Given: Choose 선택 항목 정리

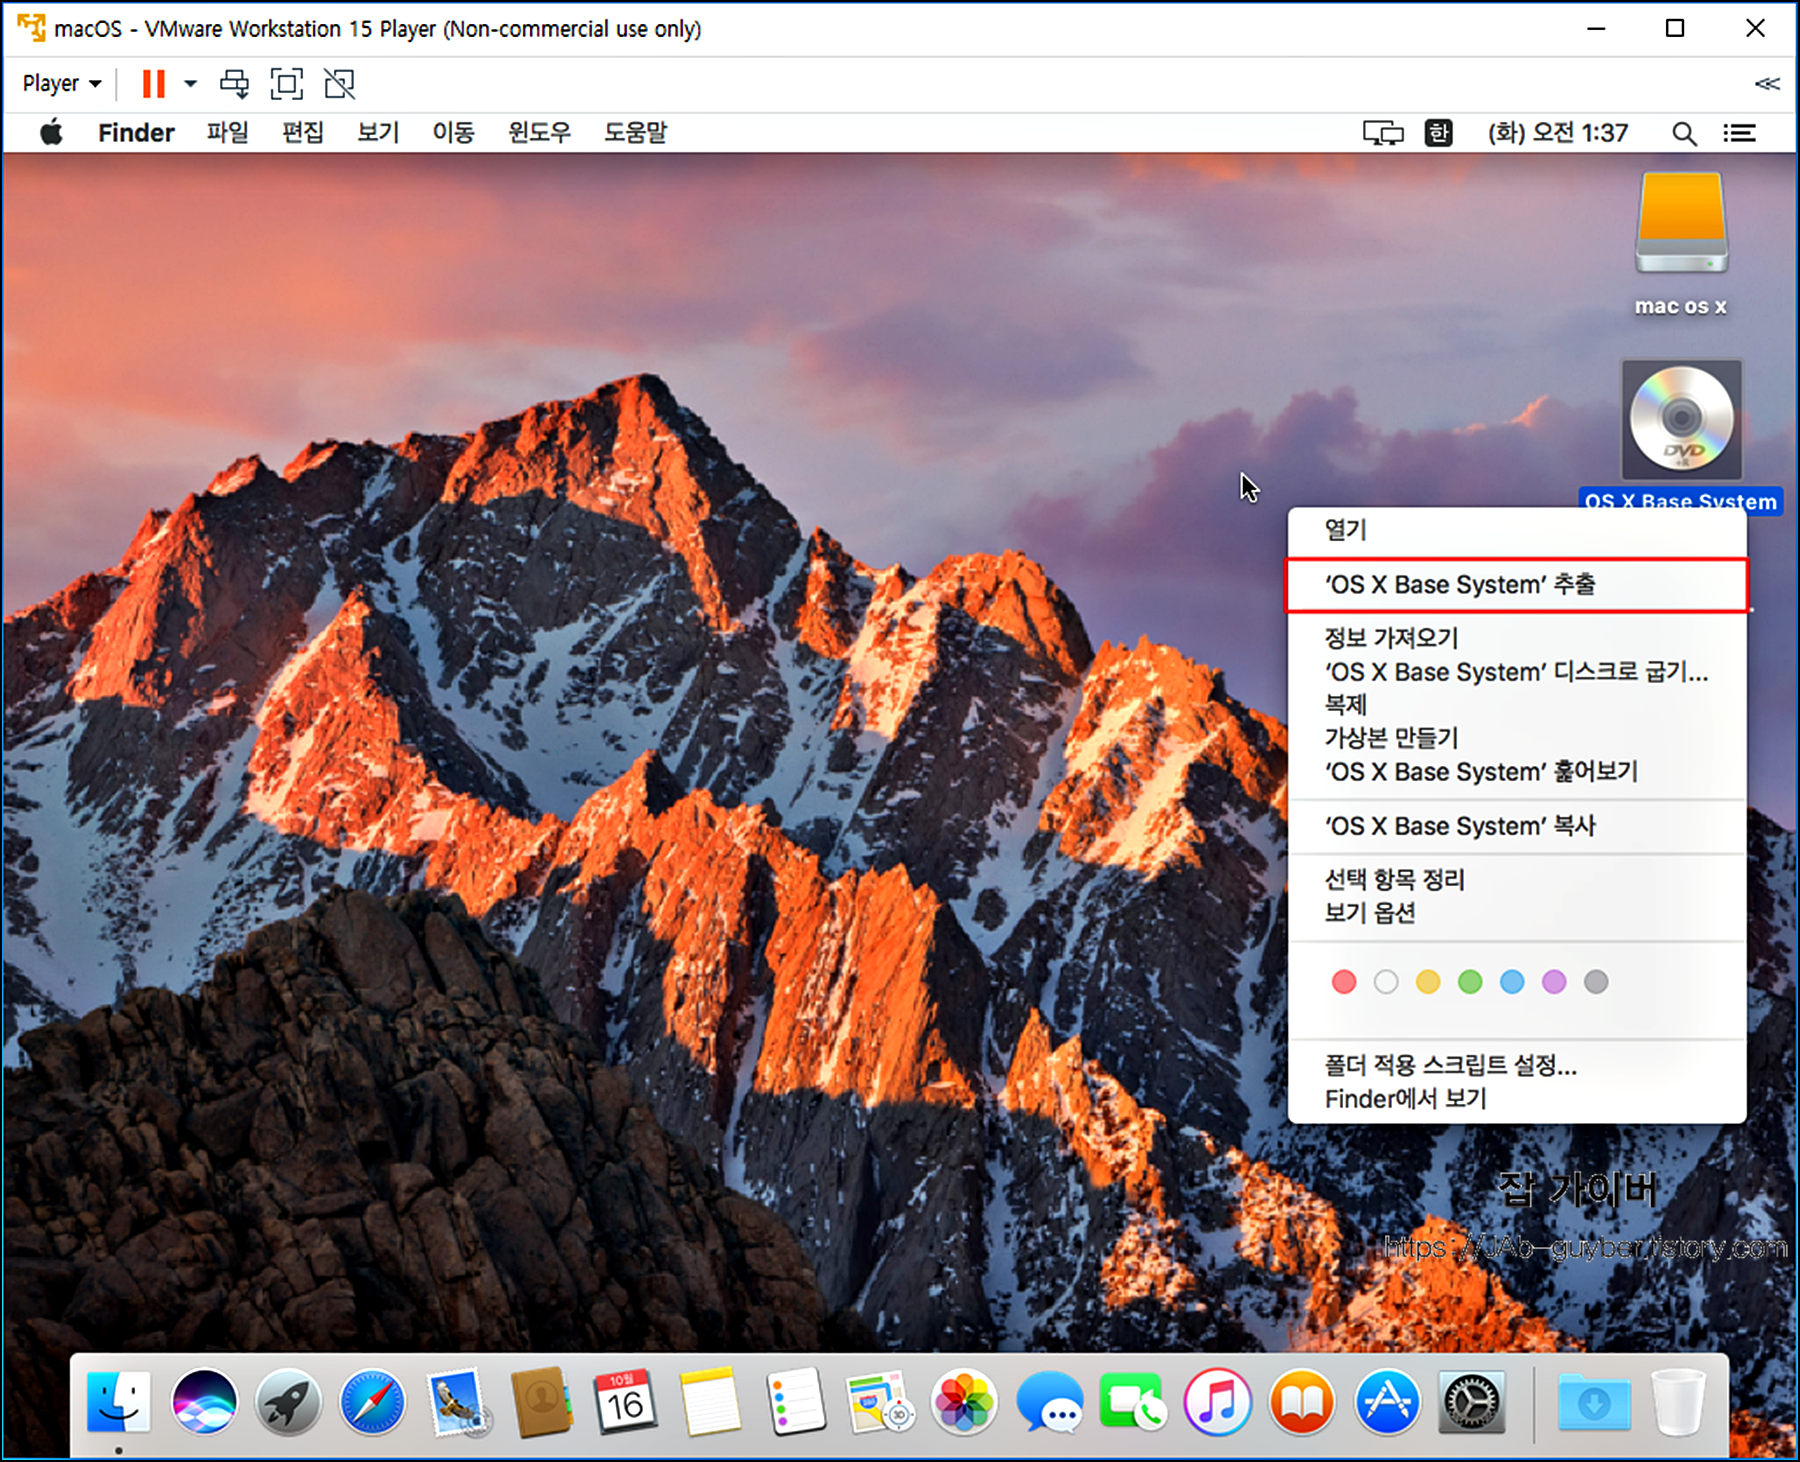Looking at the screenshot, I should [x=1517, y=880].
